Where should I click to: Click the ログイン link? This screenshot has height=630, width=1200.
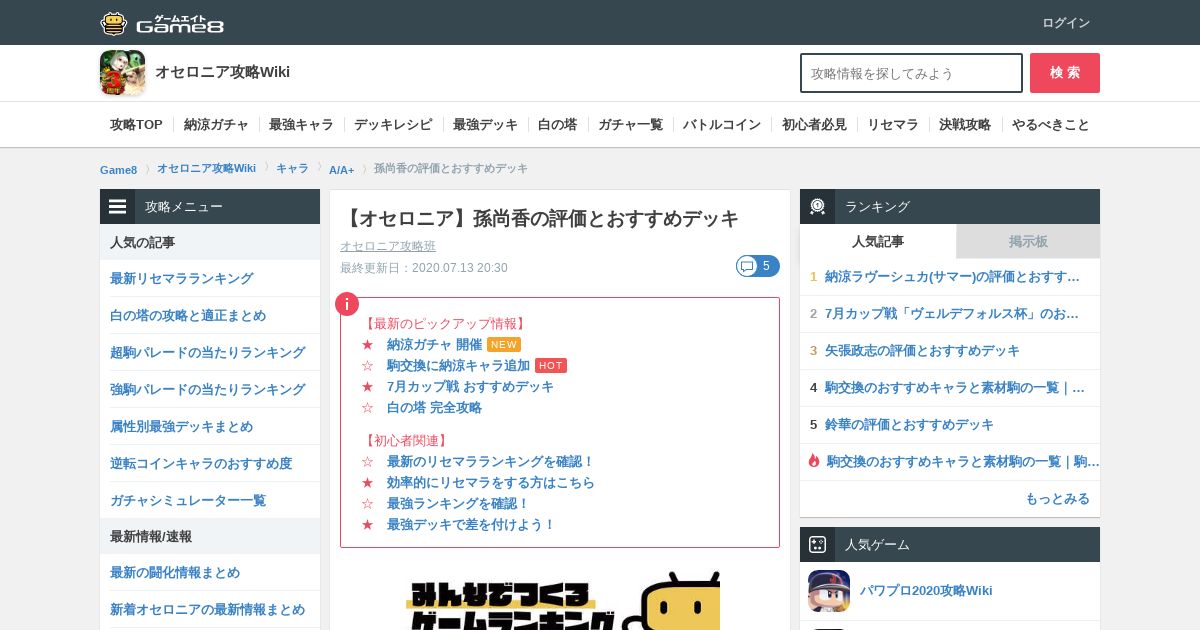(x=1066, y=23)
